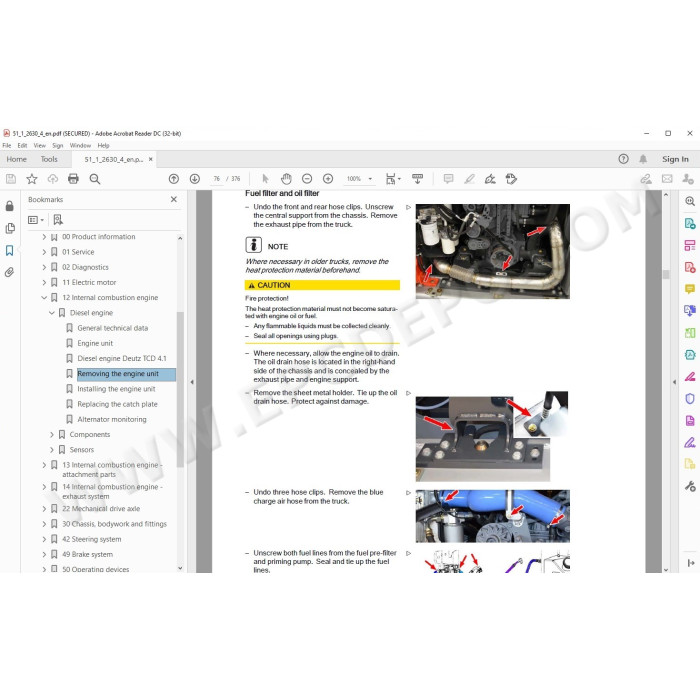Open Alternator monitoring bookmark
The width and height of the screenshot is (700, 700).
coord(112,420)
